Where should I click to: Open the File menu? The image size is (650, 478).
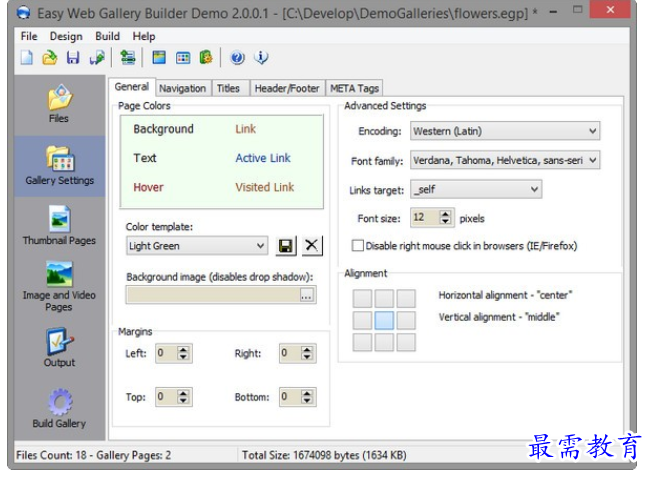pos(29,36)
